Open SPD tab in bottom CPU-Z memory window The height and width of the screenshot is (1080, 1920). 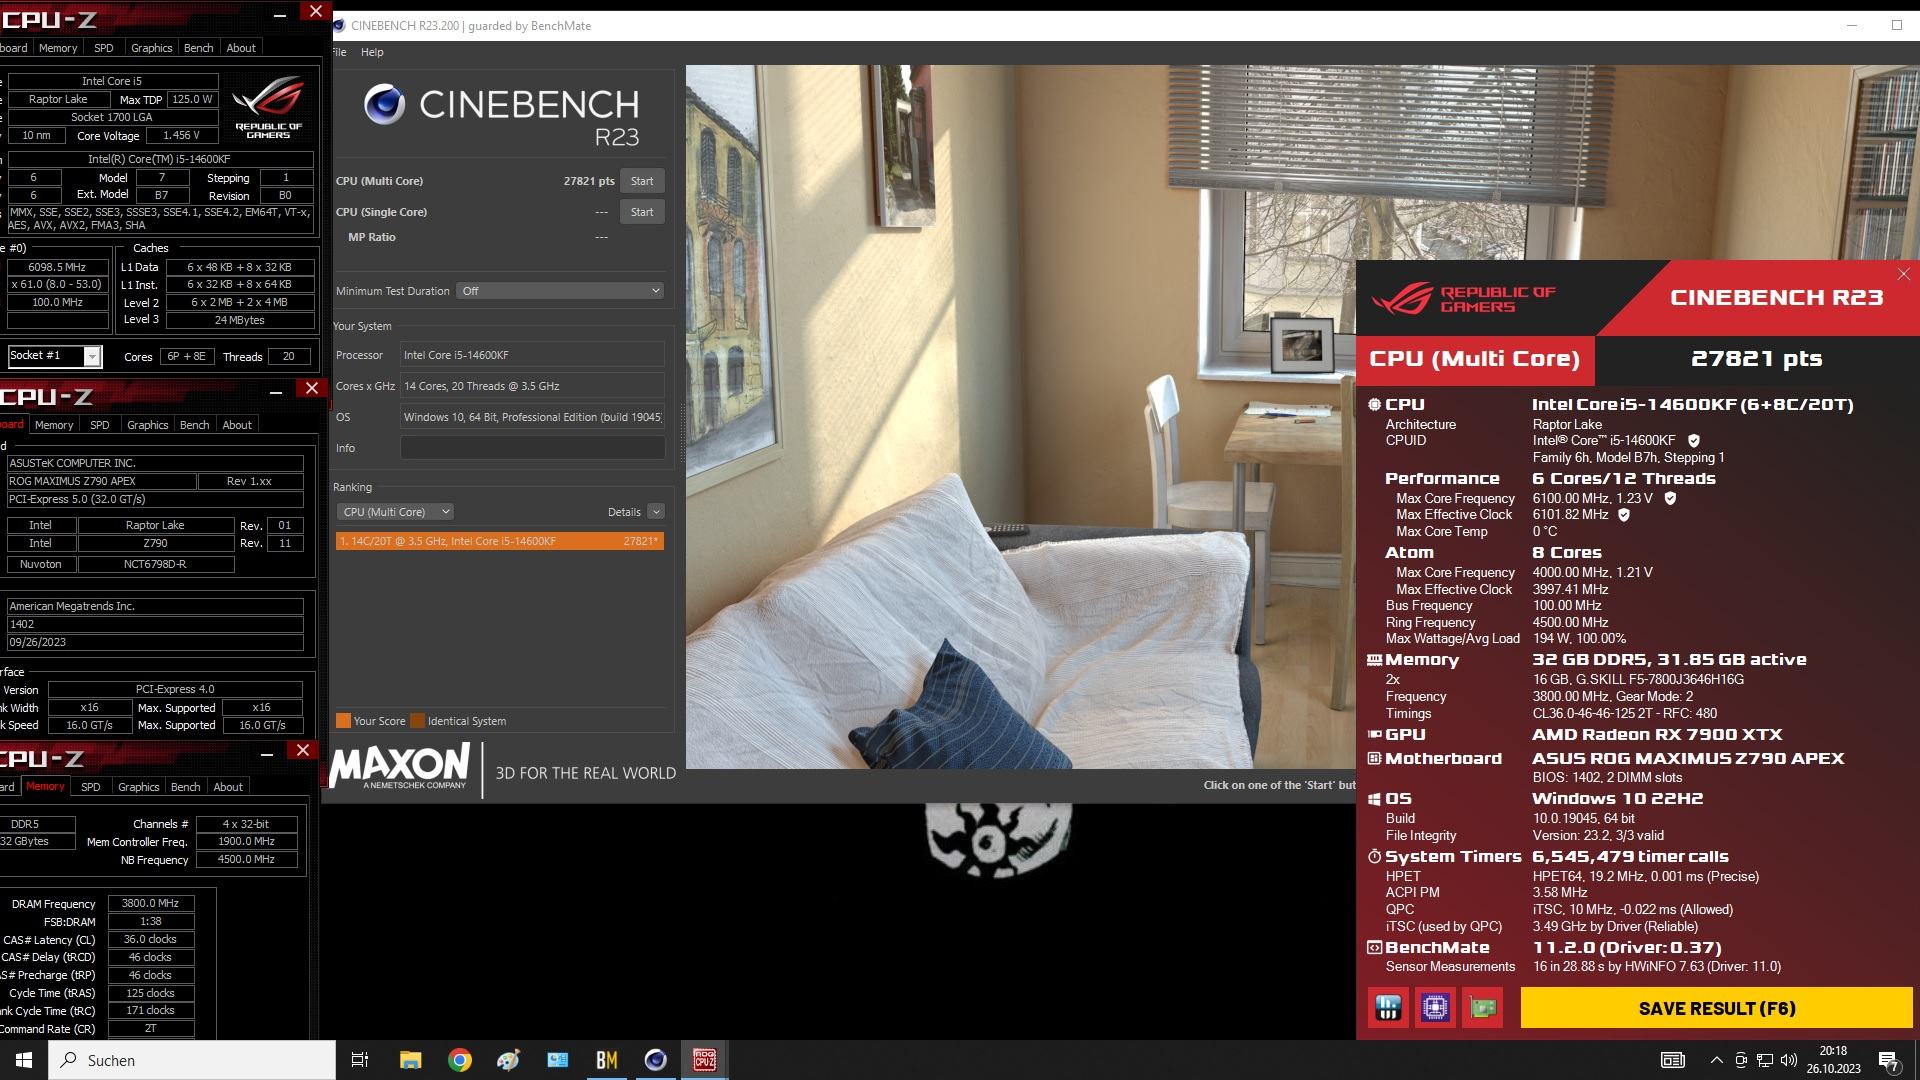[x=90, y=787]
